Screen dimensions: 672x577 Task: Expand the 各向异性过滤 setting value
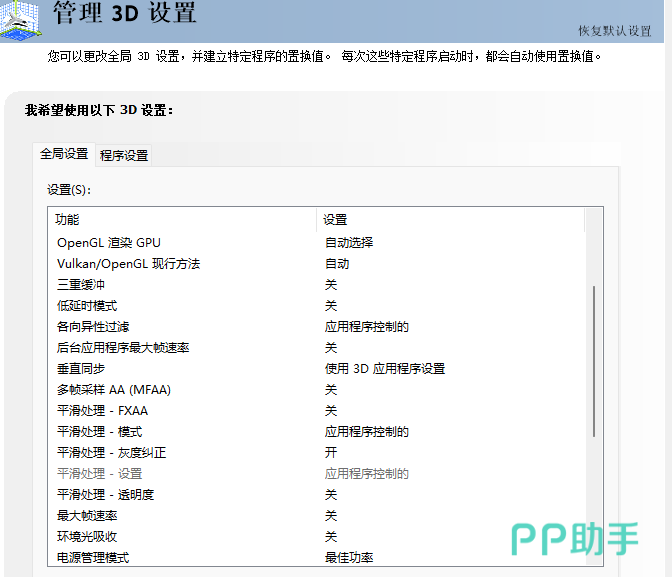click(366, 327)
